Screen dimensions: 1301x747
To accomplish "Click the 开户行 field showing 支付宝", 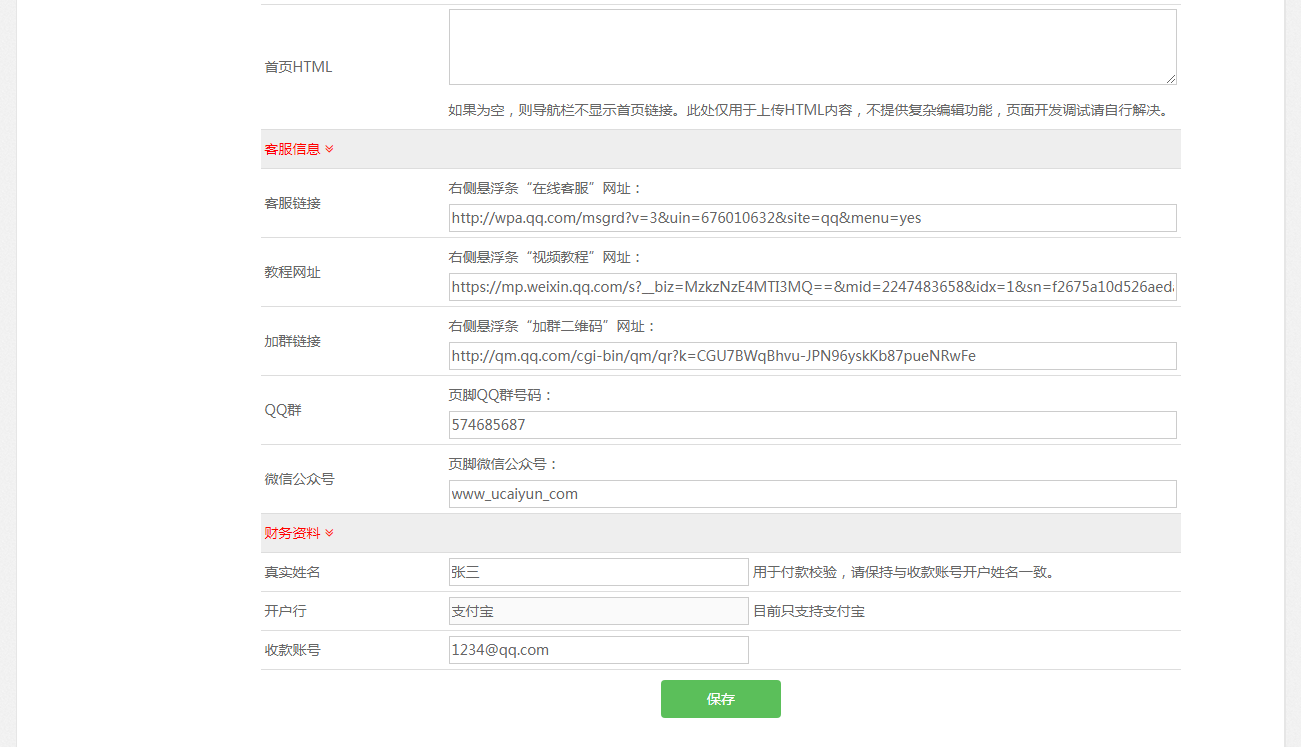I will tap(598, 611).
